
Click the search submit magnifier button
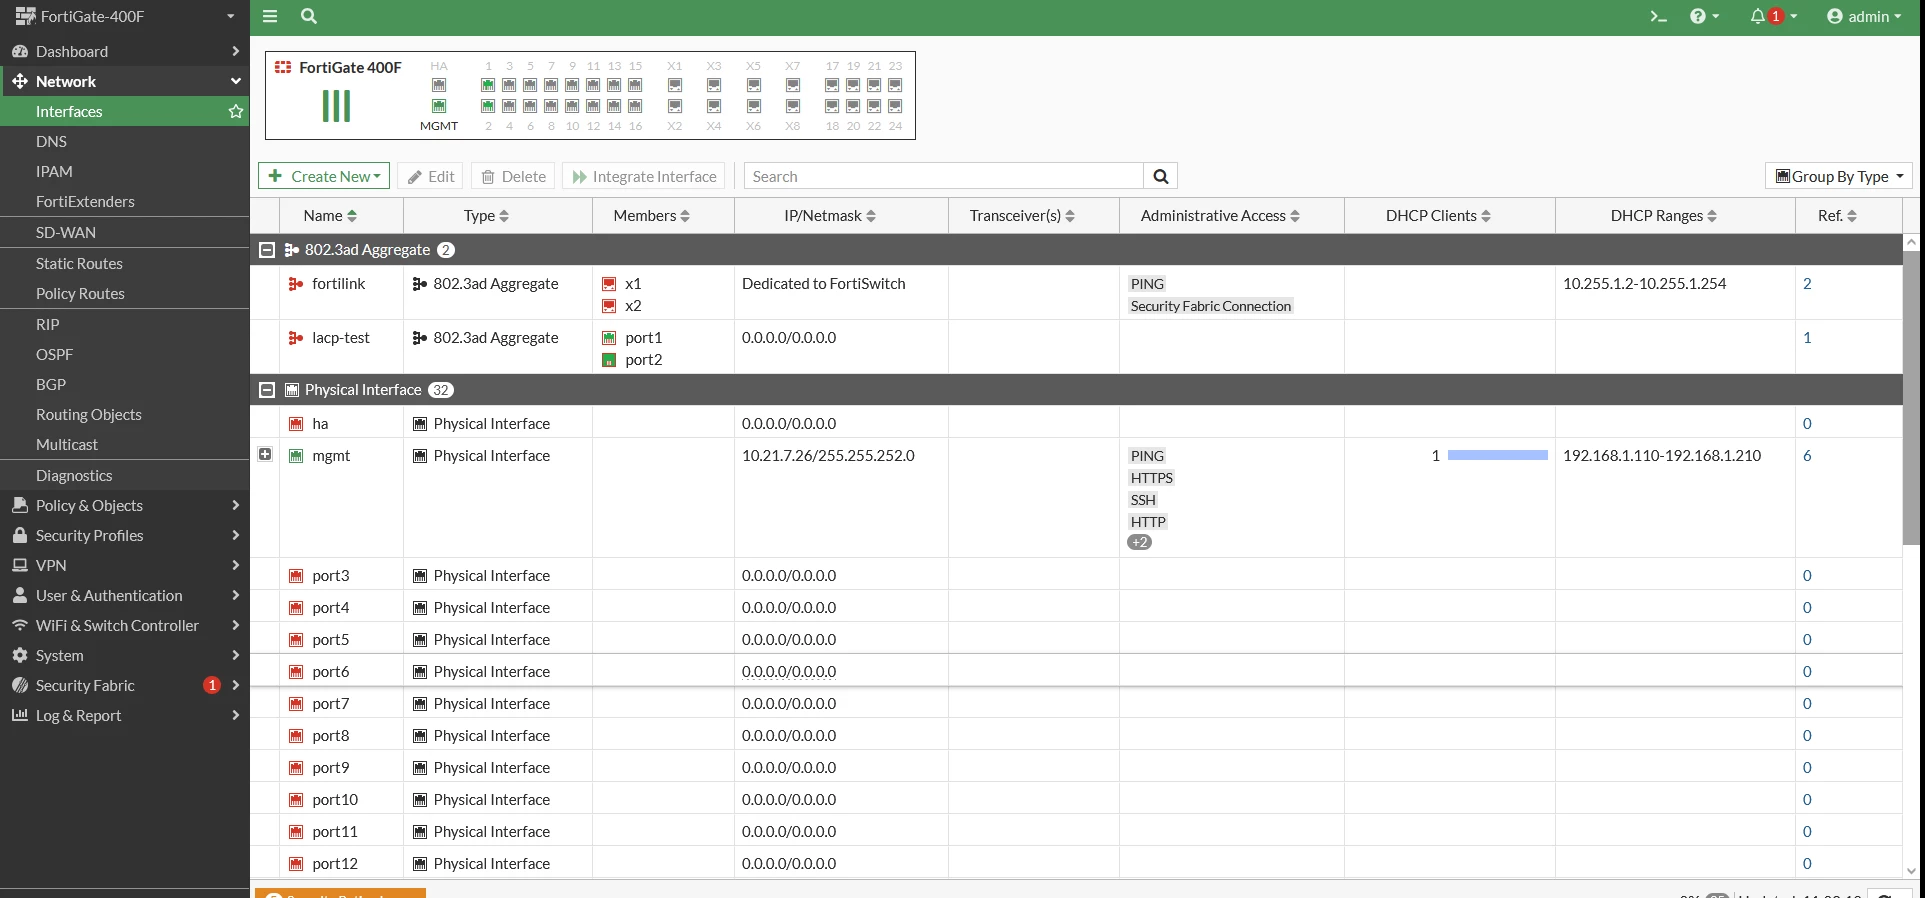(1161, 176)
